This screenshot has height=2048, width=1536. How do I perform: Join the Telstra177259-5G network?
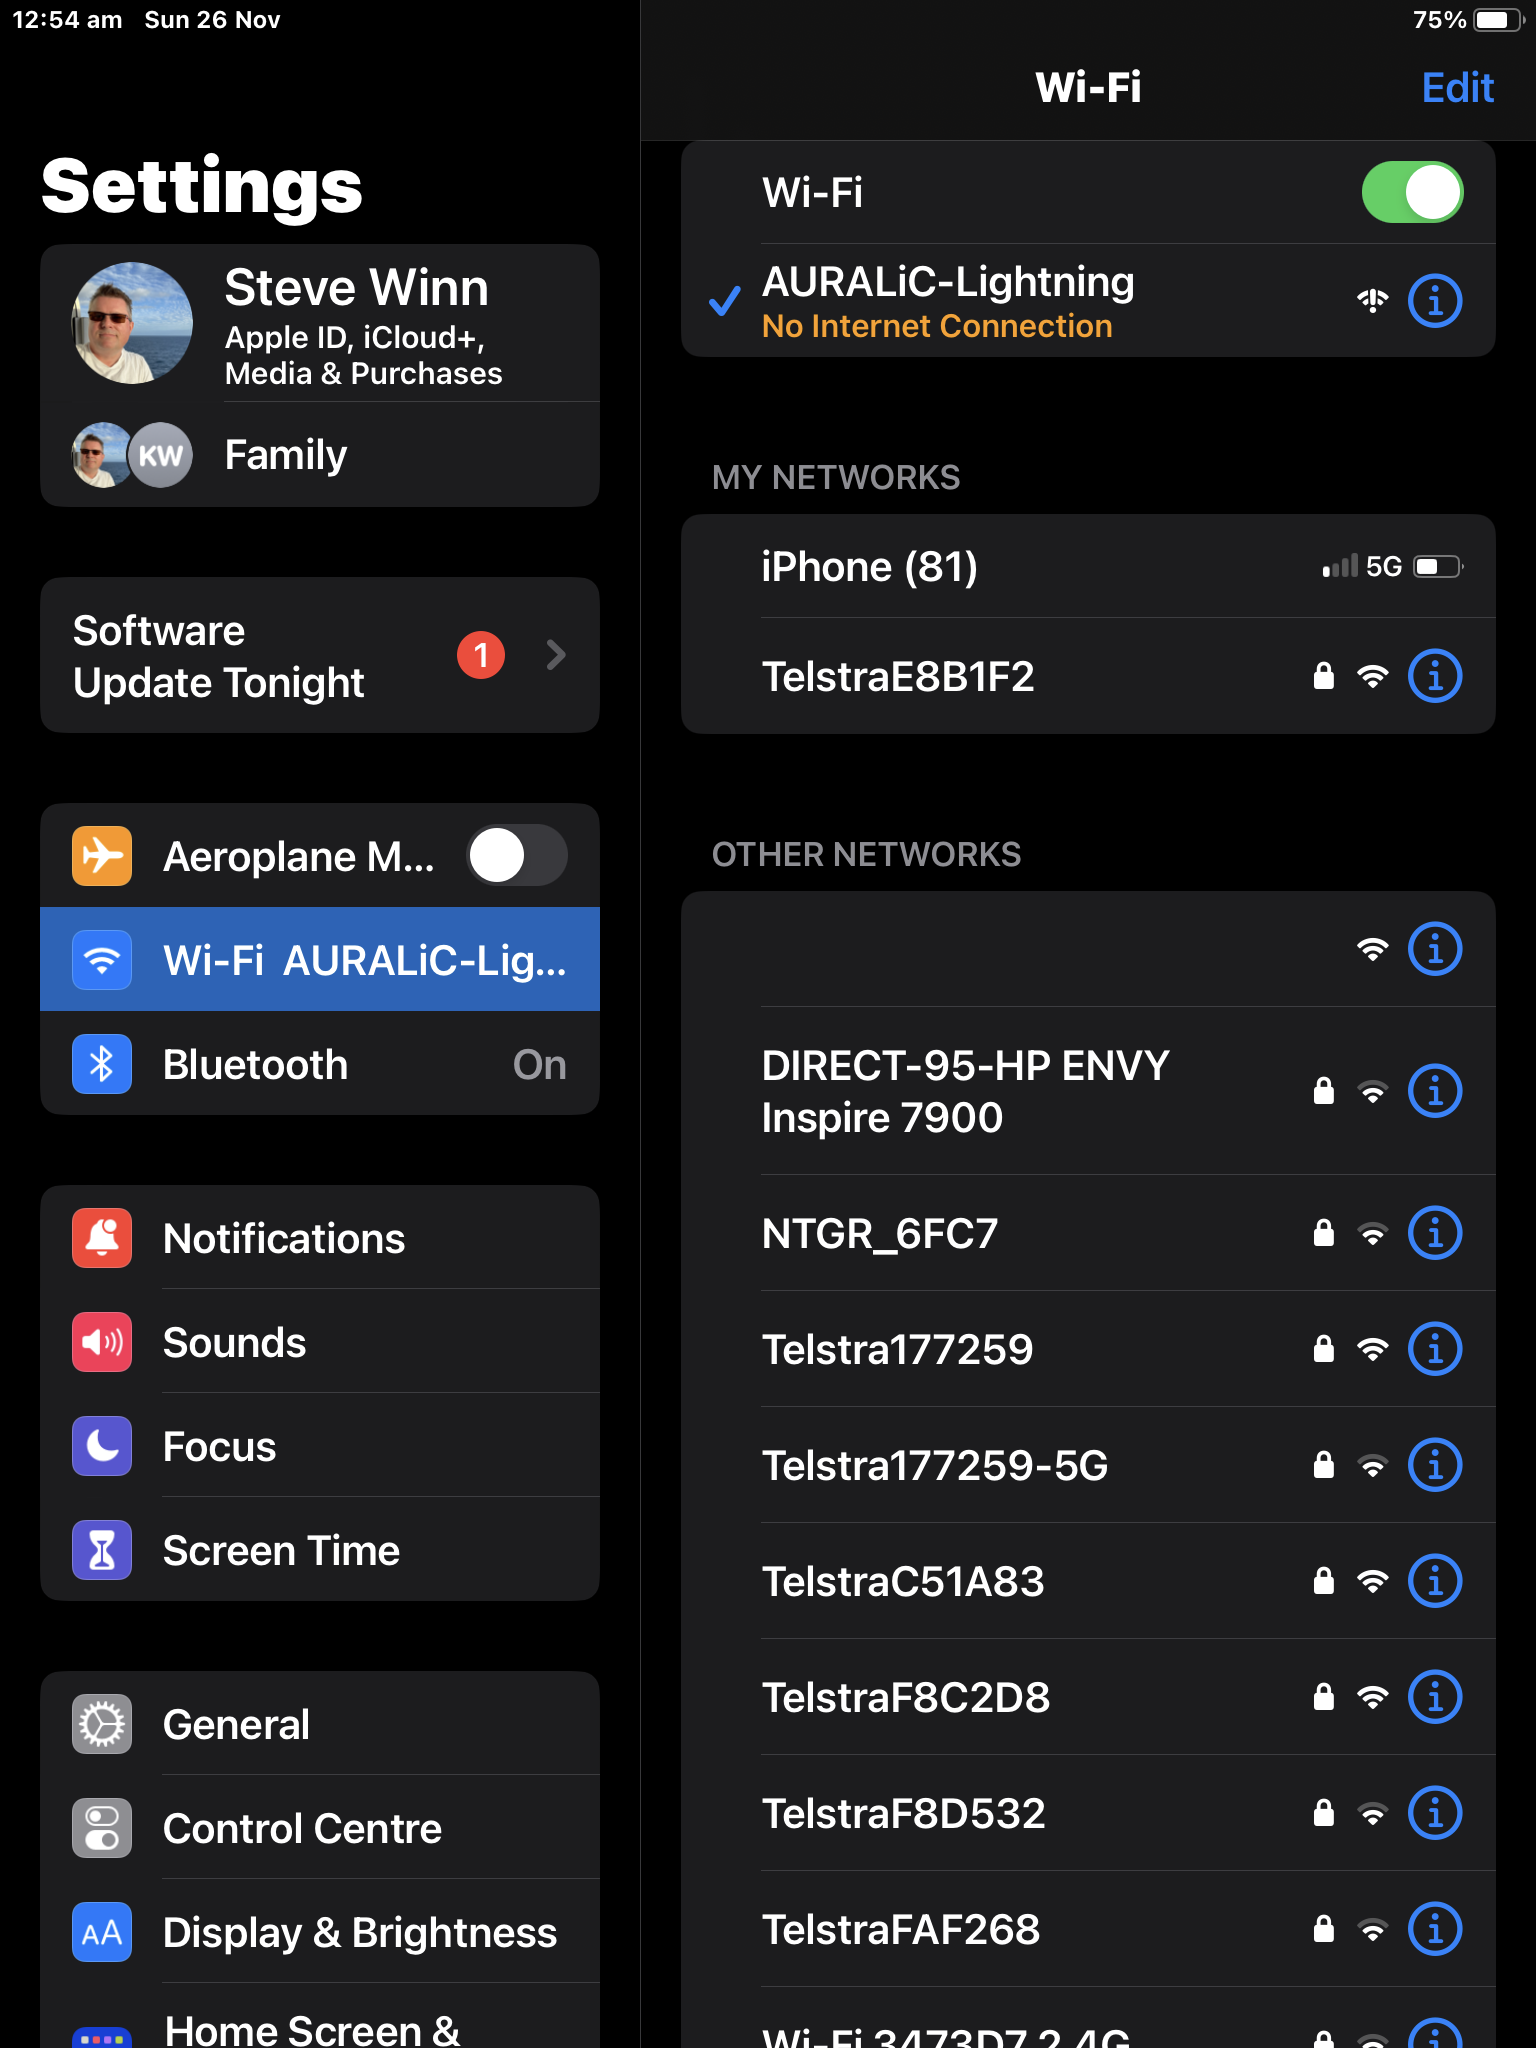(1088, 1465)
